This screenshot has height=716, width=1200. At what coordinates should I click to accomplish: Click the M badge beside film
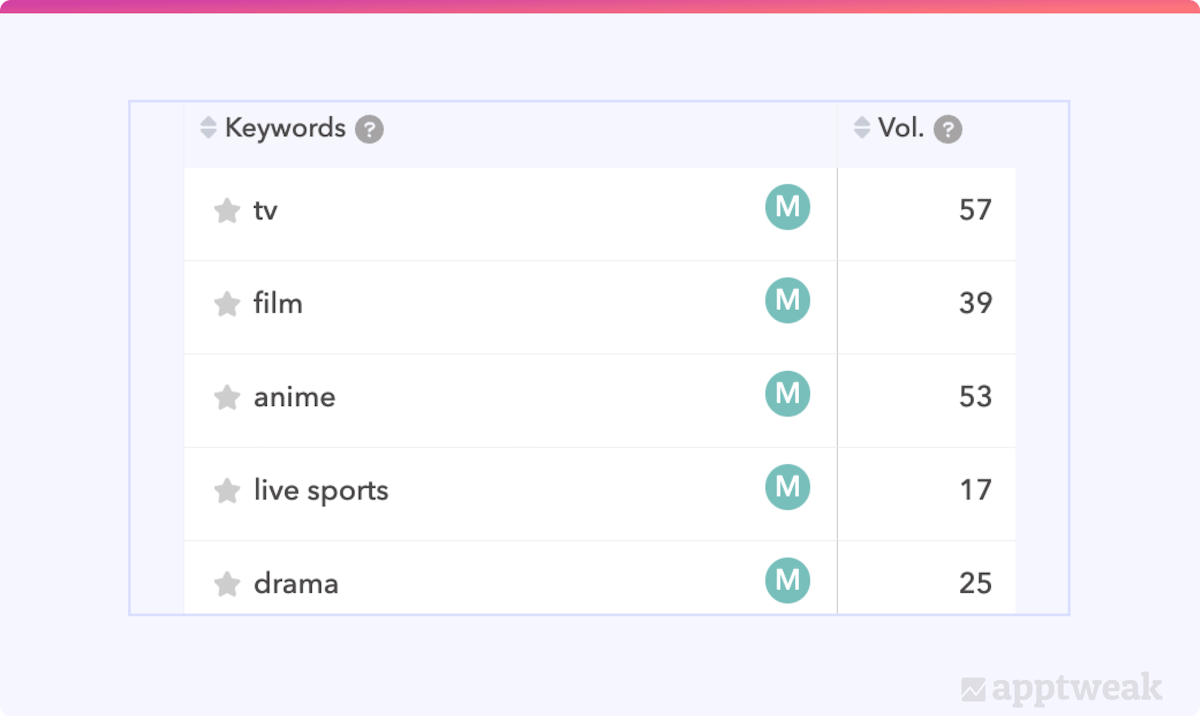pos(787,301)
